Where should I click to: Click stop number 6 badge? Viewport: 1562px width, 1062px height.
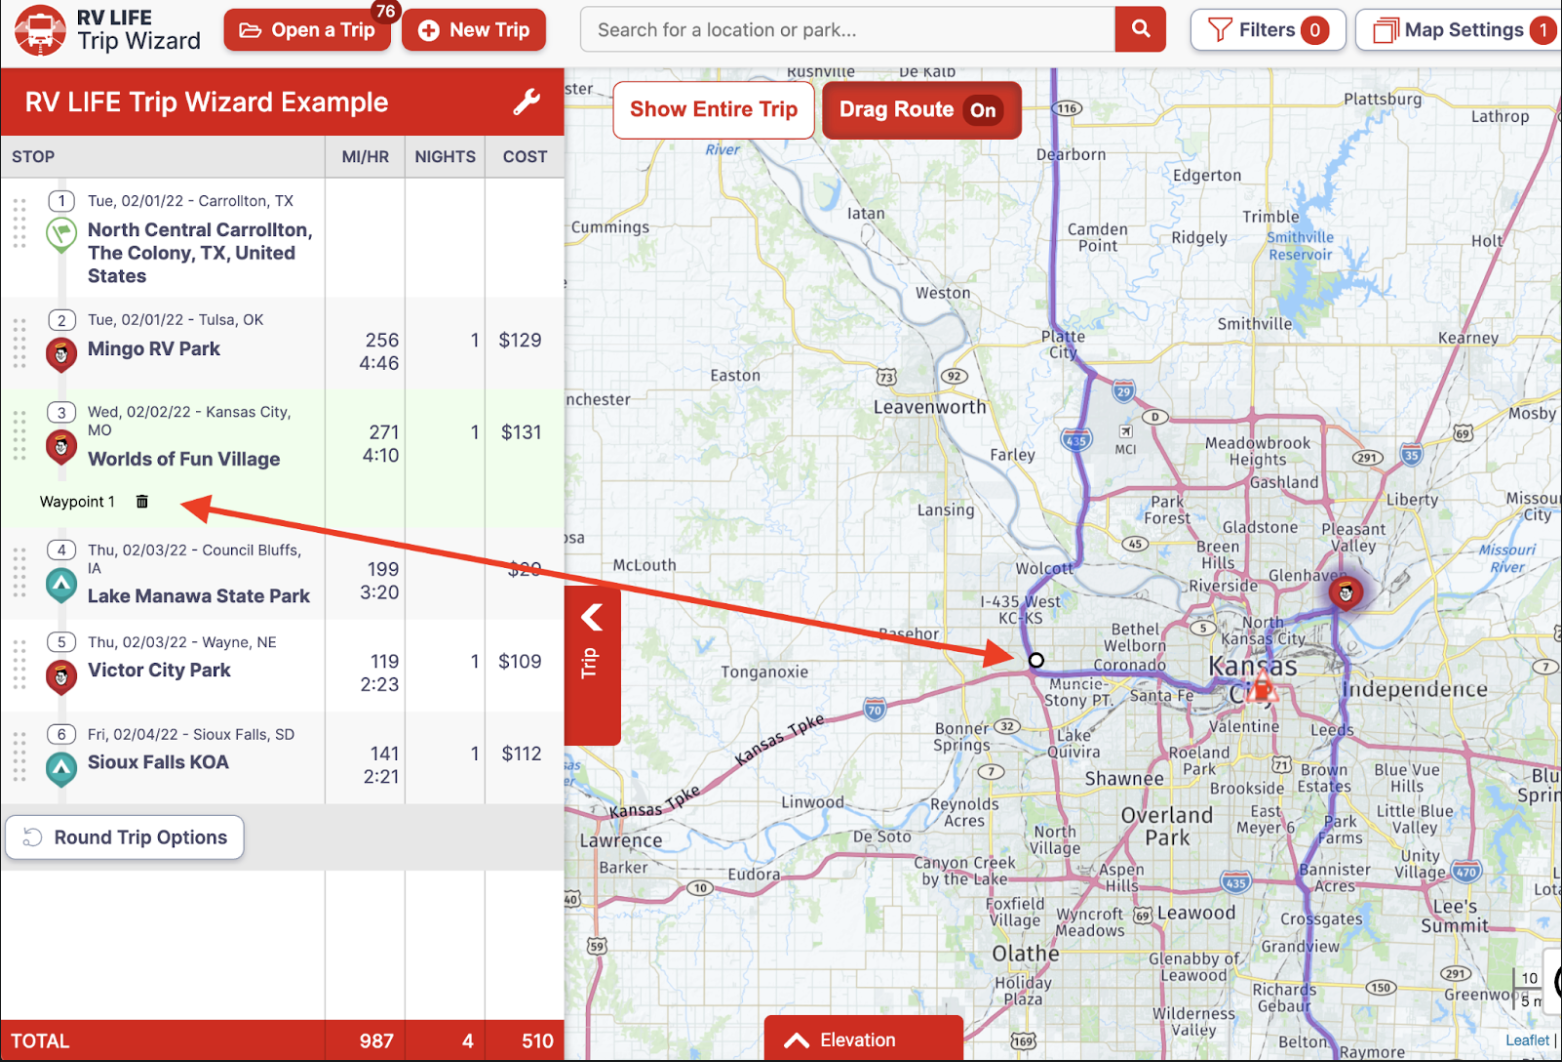[x=62, y=734]
